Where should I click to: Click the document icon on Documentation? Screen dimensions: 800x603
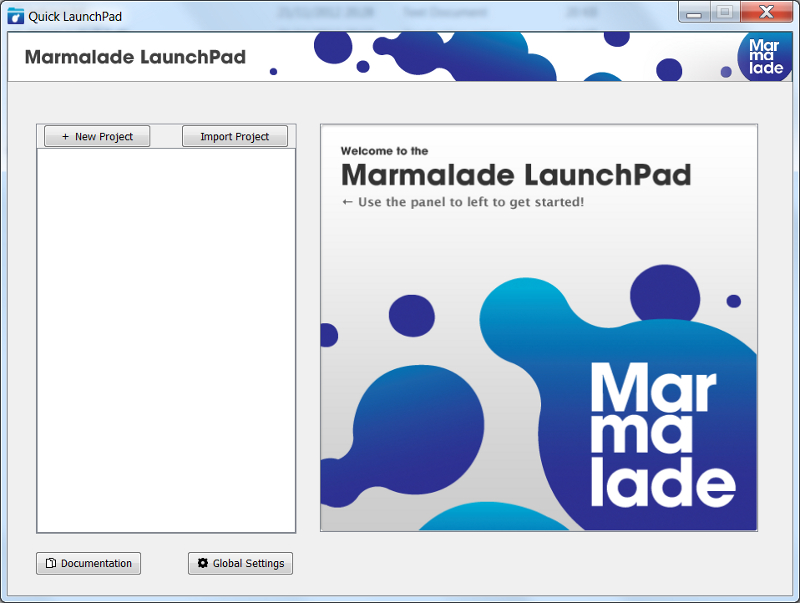[51, 563]
